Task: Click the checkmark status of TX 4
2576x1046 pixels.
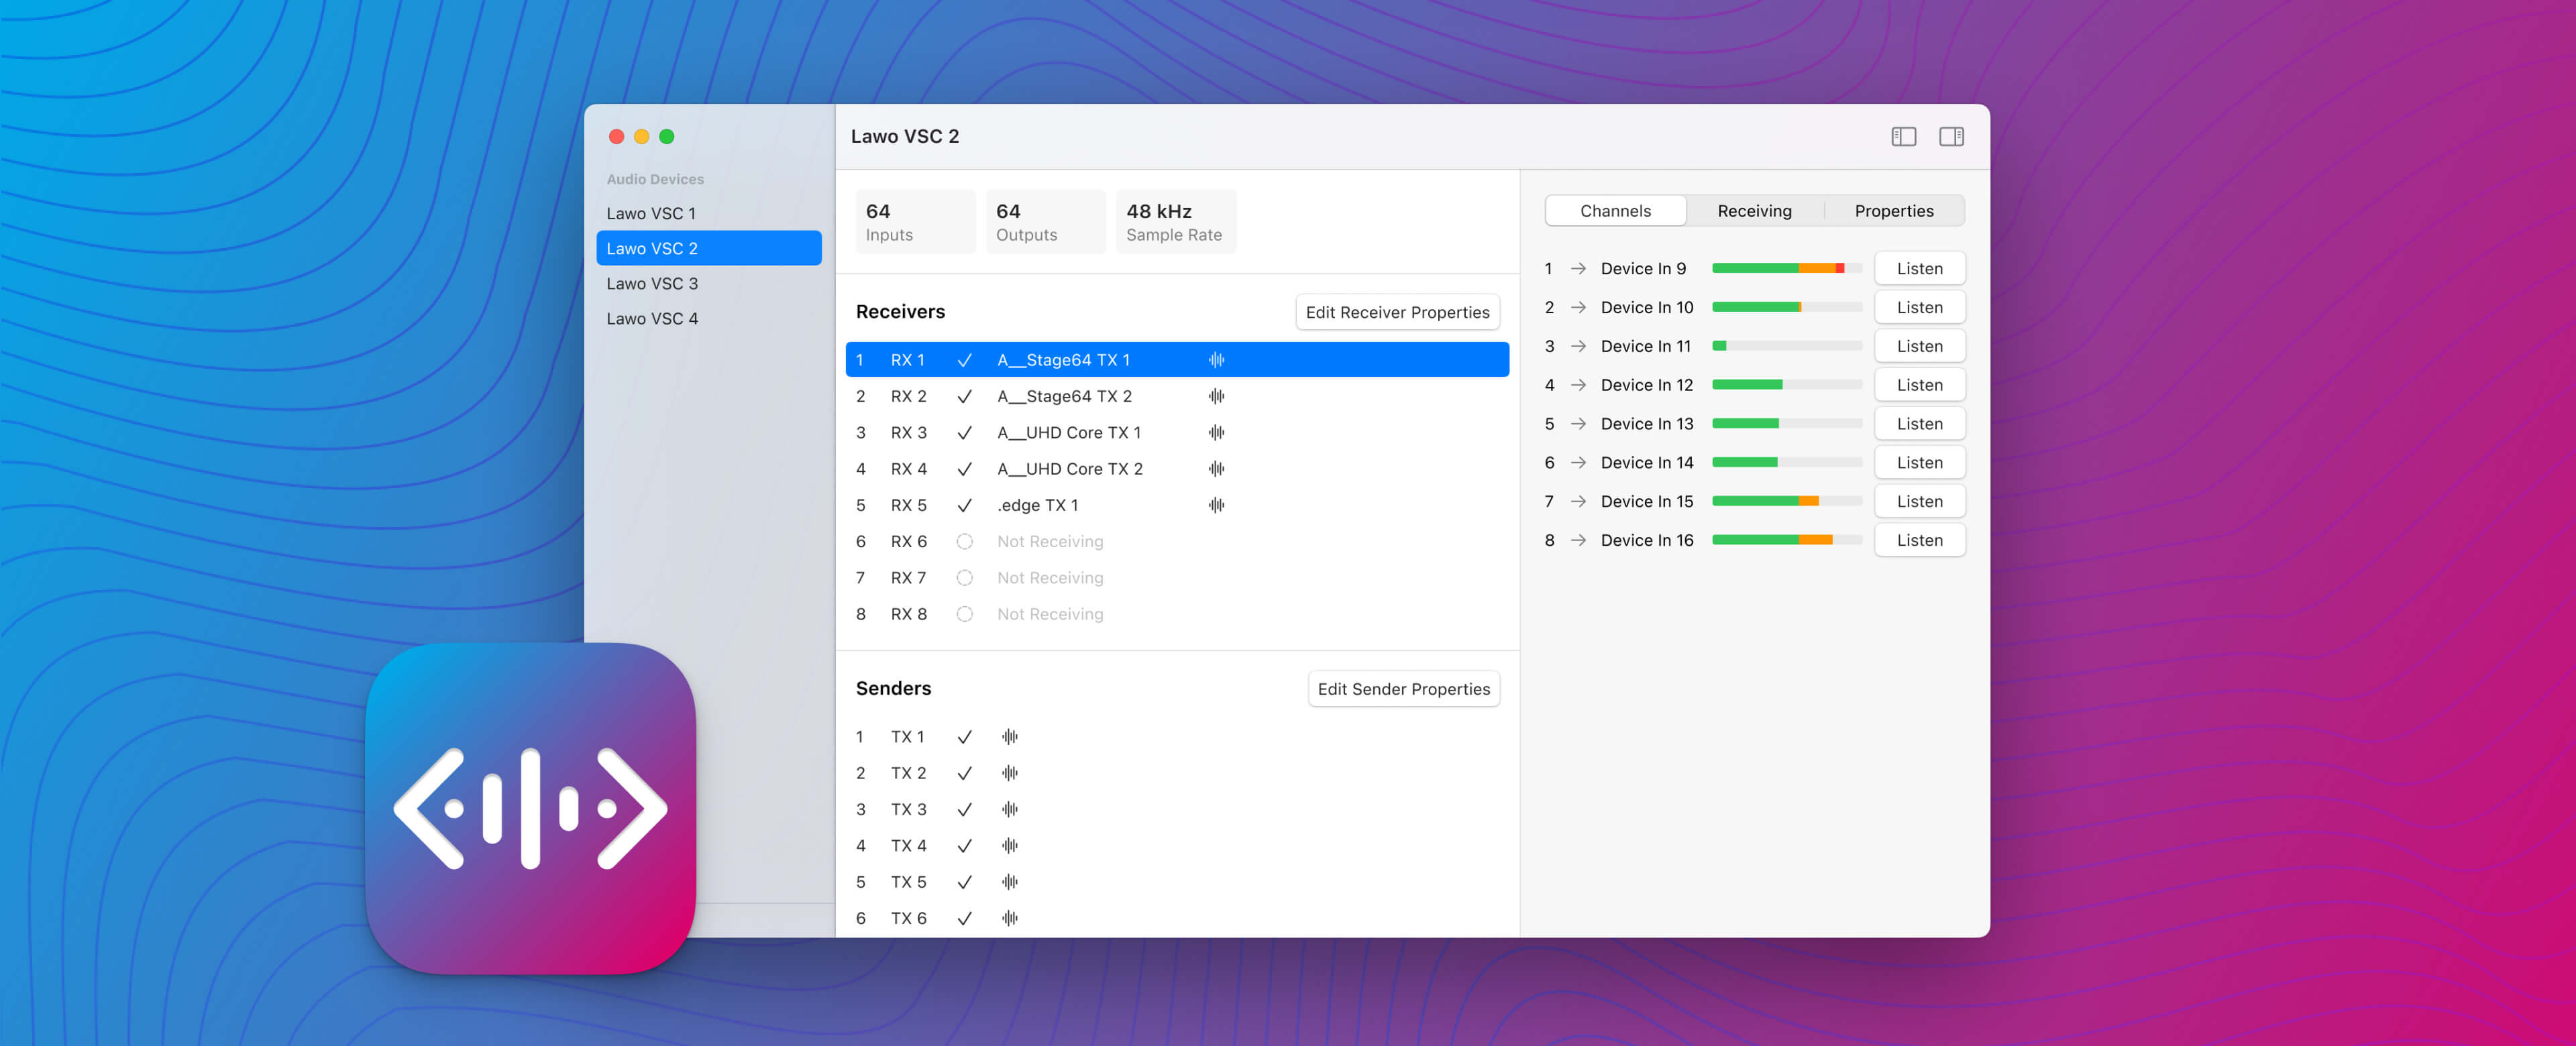Action: (x=964, y=846)
